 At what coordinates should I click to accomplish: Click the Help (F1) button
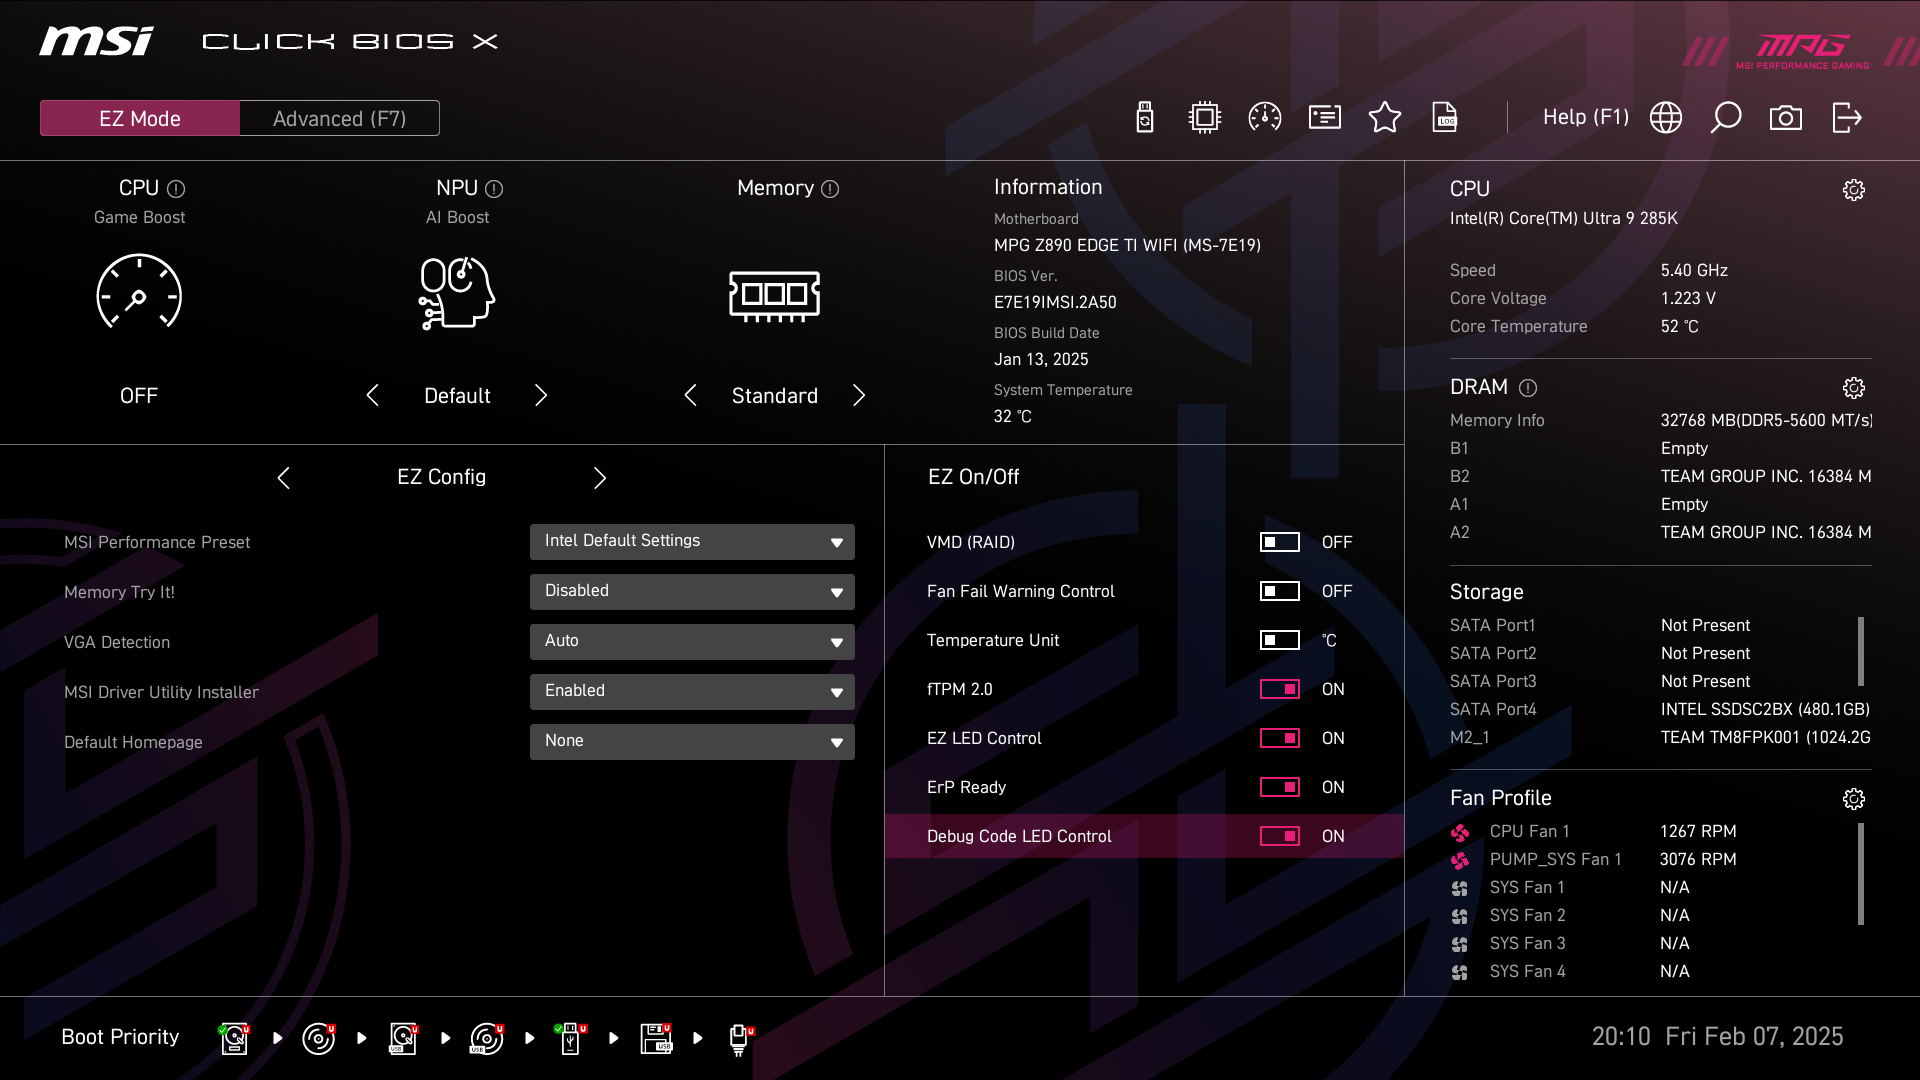coord(1585,118)
